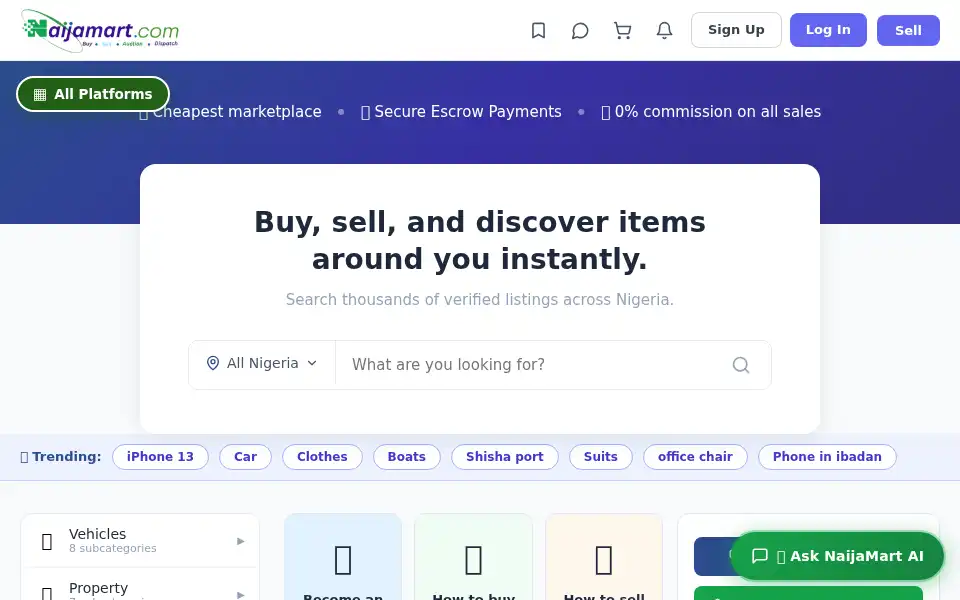The height and width of the screenshot is (600, 960).
Task: Click the search magnifier icon
Action: tap(741, 365)
